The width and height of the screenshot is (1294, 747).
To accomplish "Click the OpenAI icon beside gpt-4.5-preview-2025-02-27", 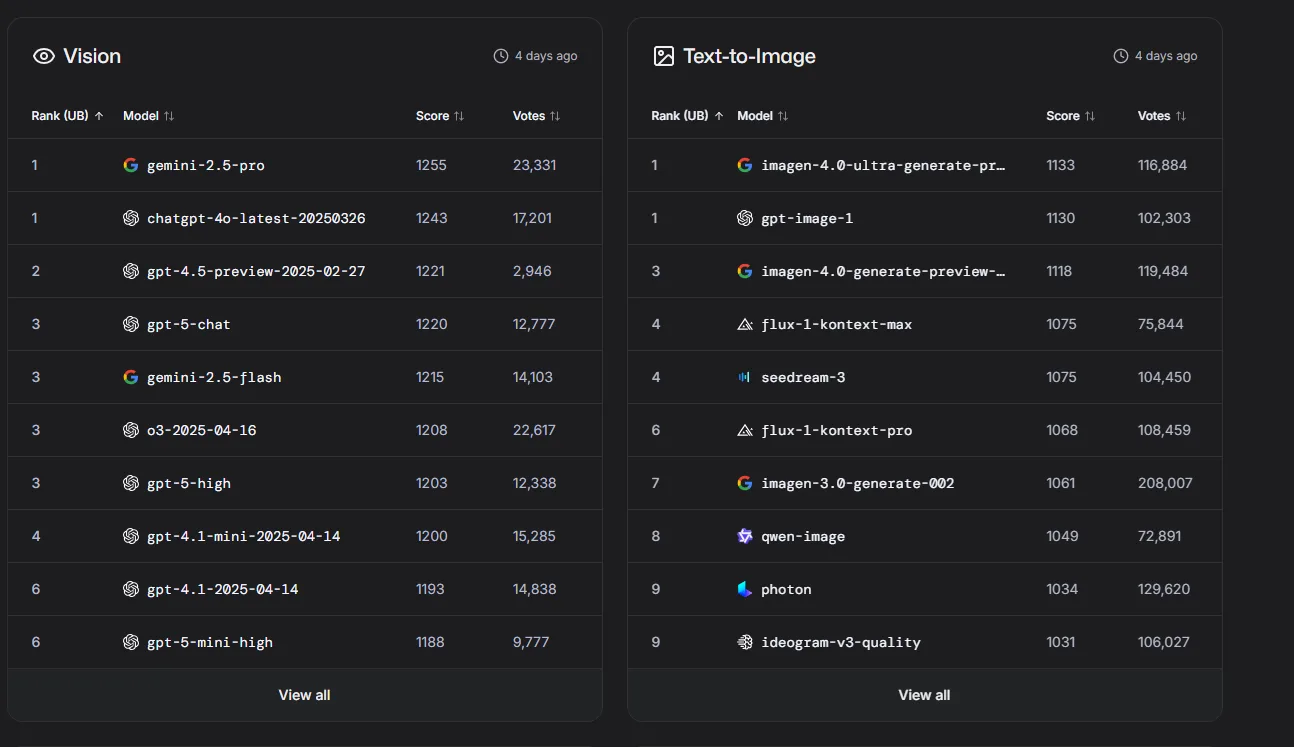I will 131,271.
